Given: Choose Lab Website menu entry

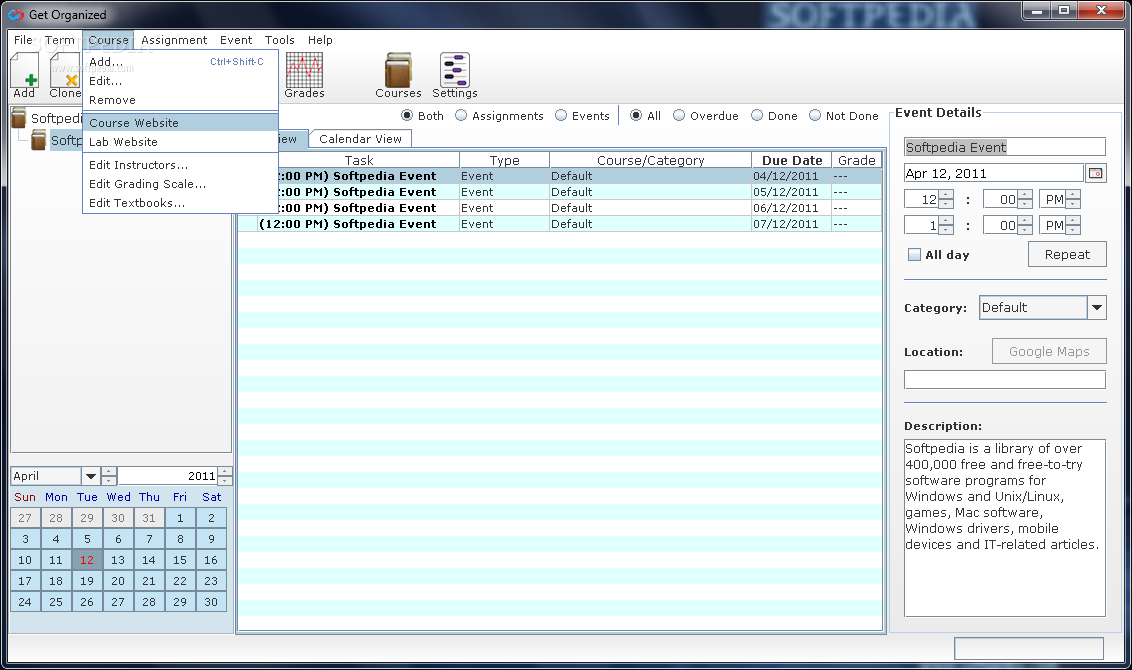Looking at the screenshot, I should (x=180, y=142).
